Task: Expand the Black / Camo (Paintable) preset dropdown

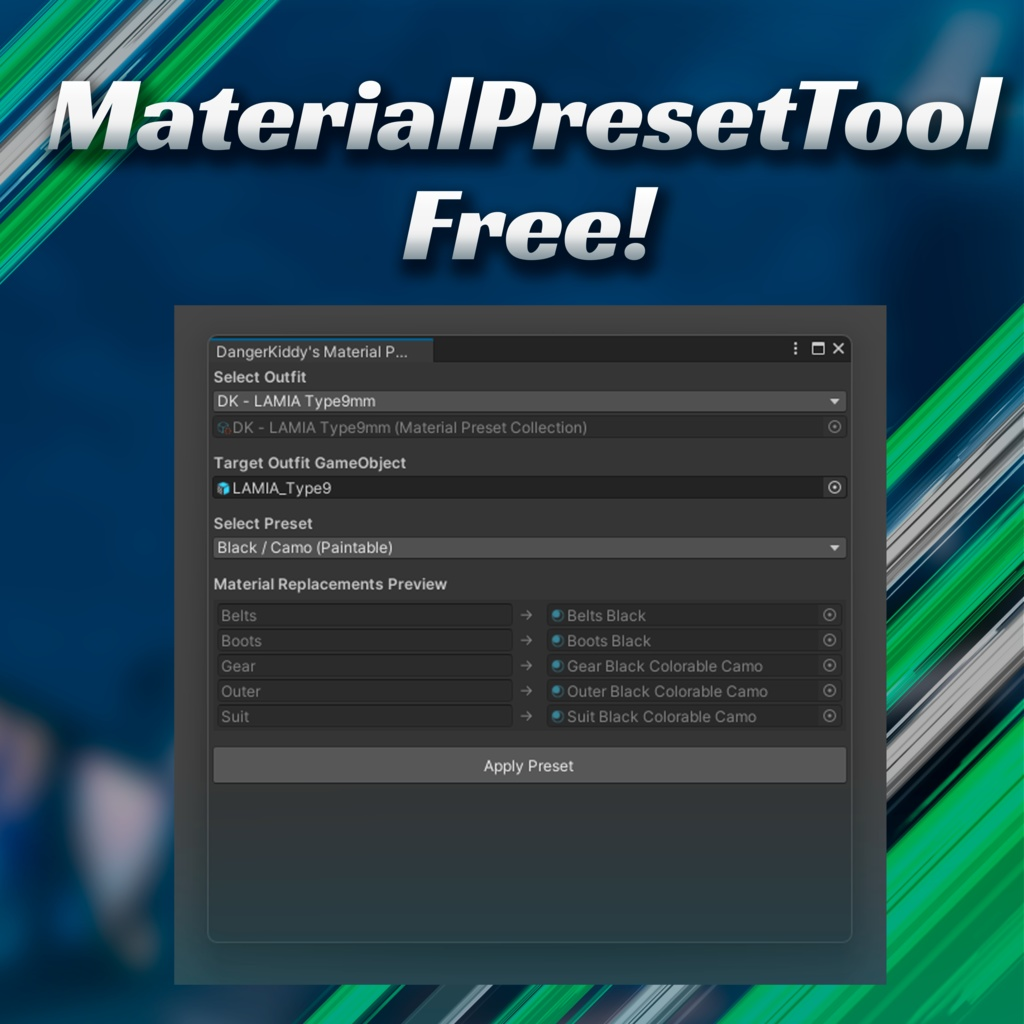Action: point(530,548)
